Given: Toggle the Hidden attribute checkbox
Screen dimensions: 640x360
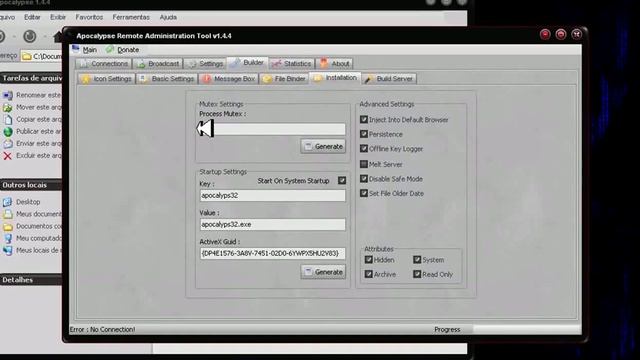Looking at the screenshot, I should (369, 260).
